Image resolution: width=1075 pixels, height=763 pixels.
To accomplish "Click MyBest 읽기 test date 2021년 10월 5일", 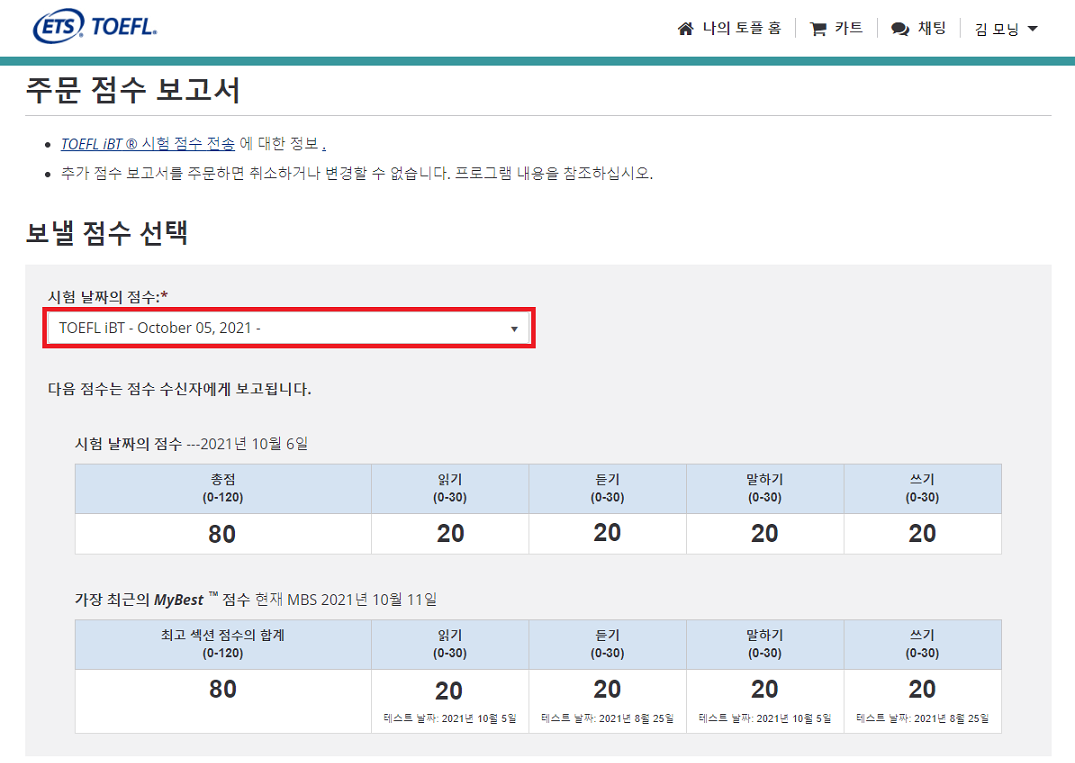I will click(x=450, y=718).
